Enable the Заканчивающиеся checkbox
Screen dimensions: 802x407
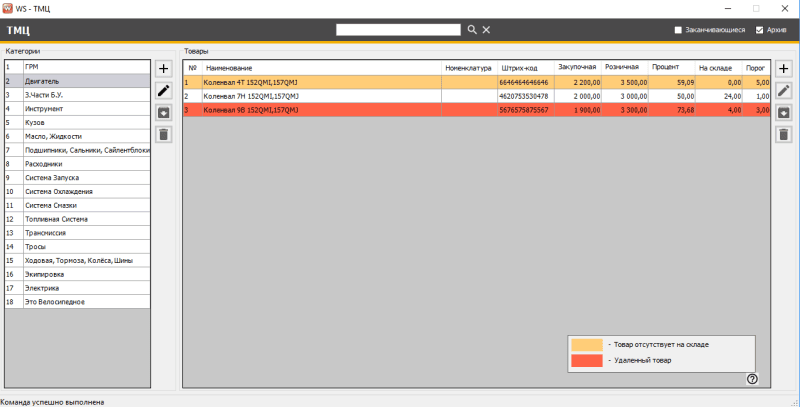[x=678, y=30]
